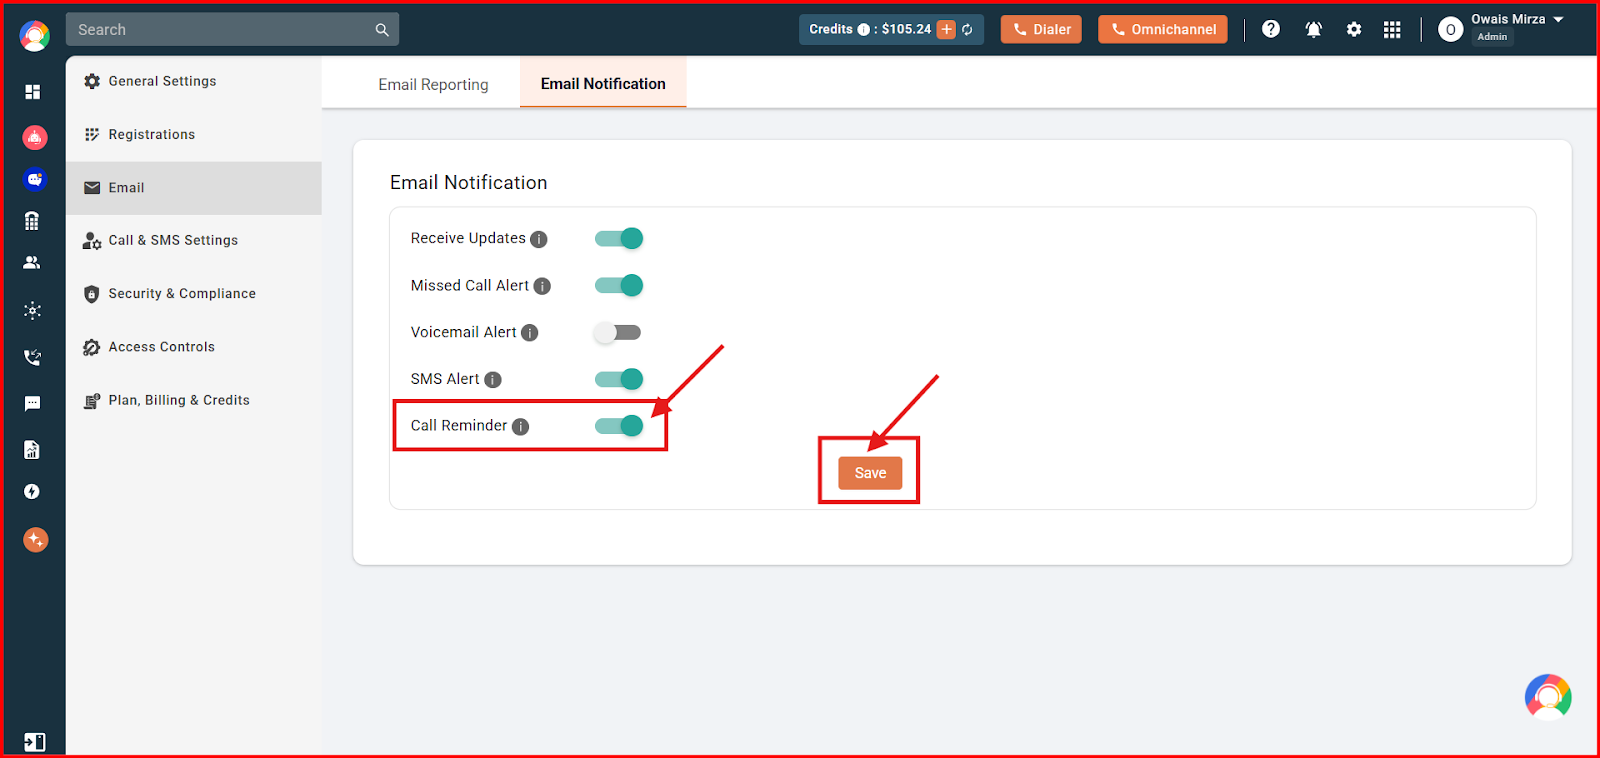Screen dimensions: 1600x758
Task: Focus the Search input field
Action: pyautogui.click(x=232, y=29)
